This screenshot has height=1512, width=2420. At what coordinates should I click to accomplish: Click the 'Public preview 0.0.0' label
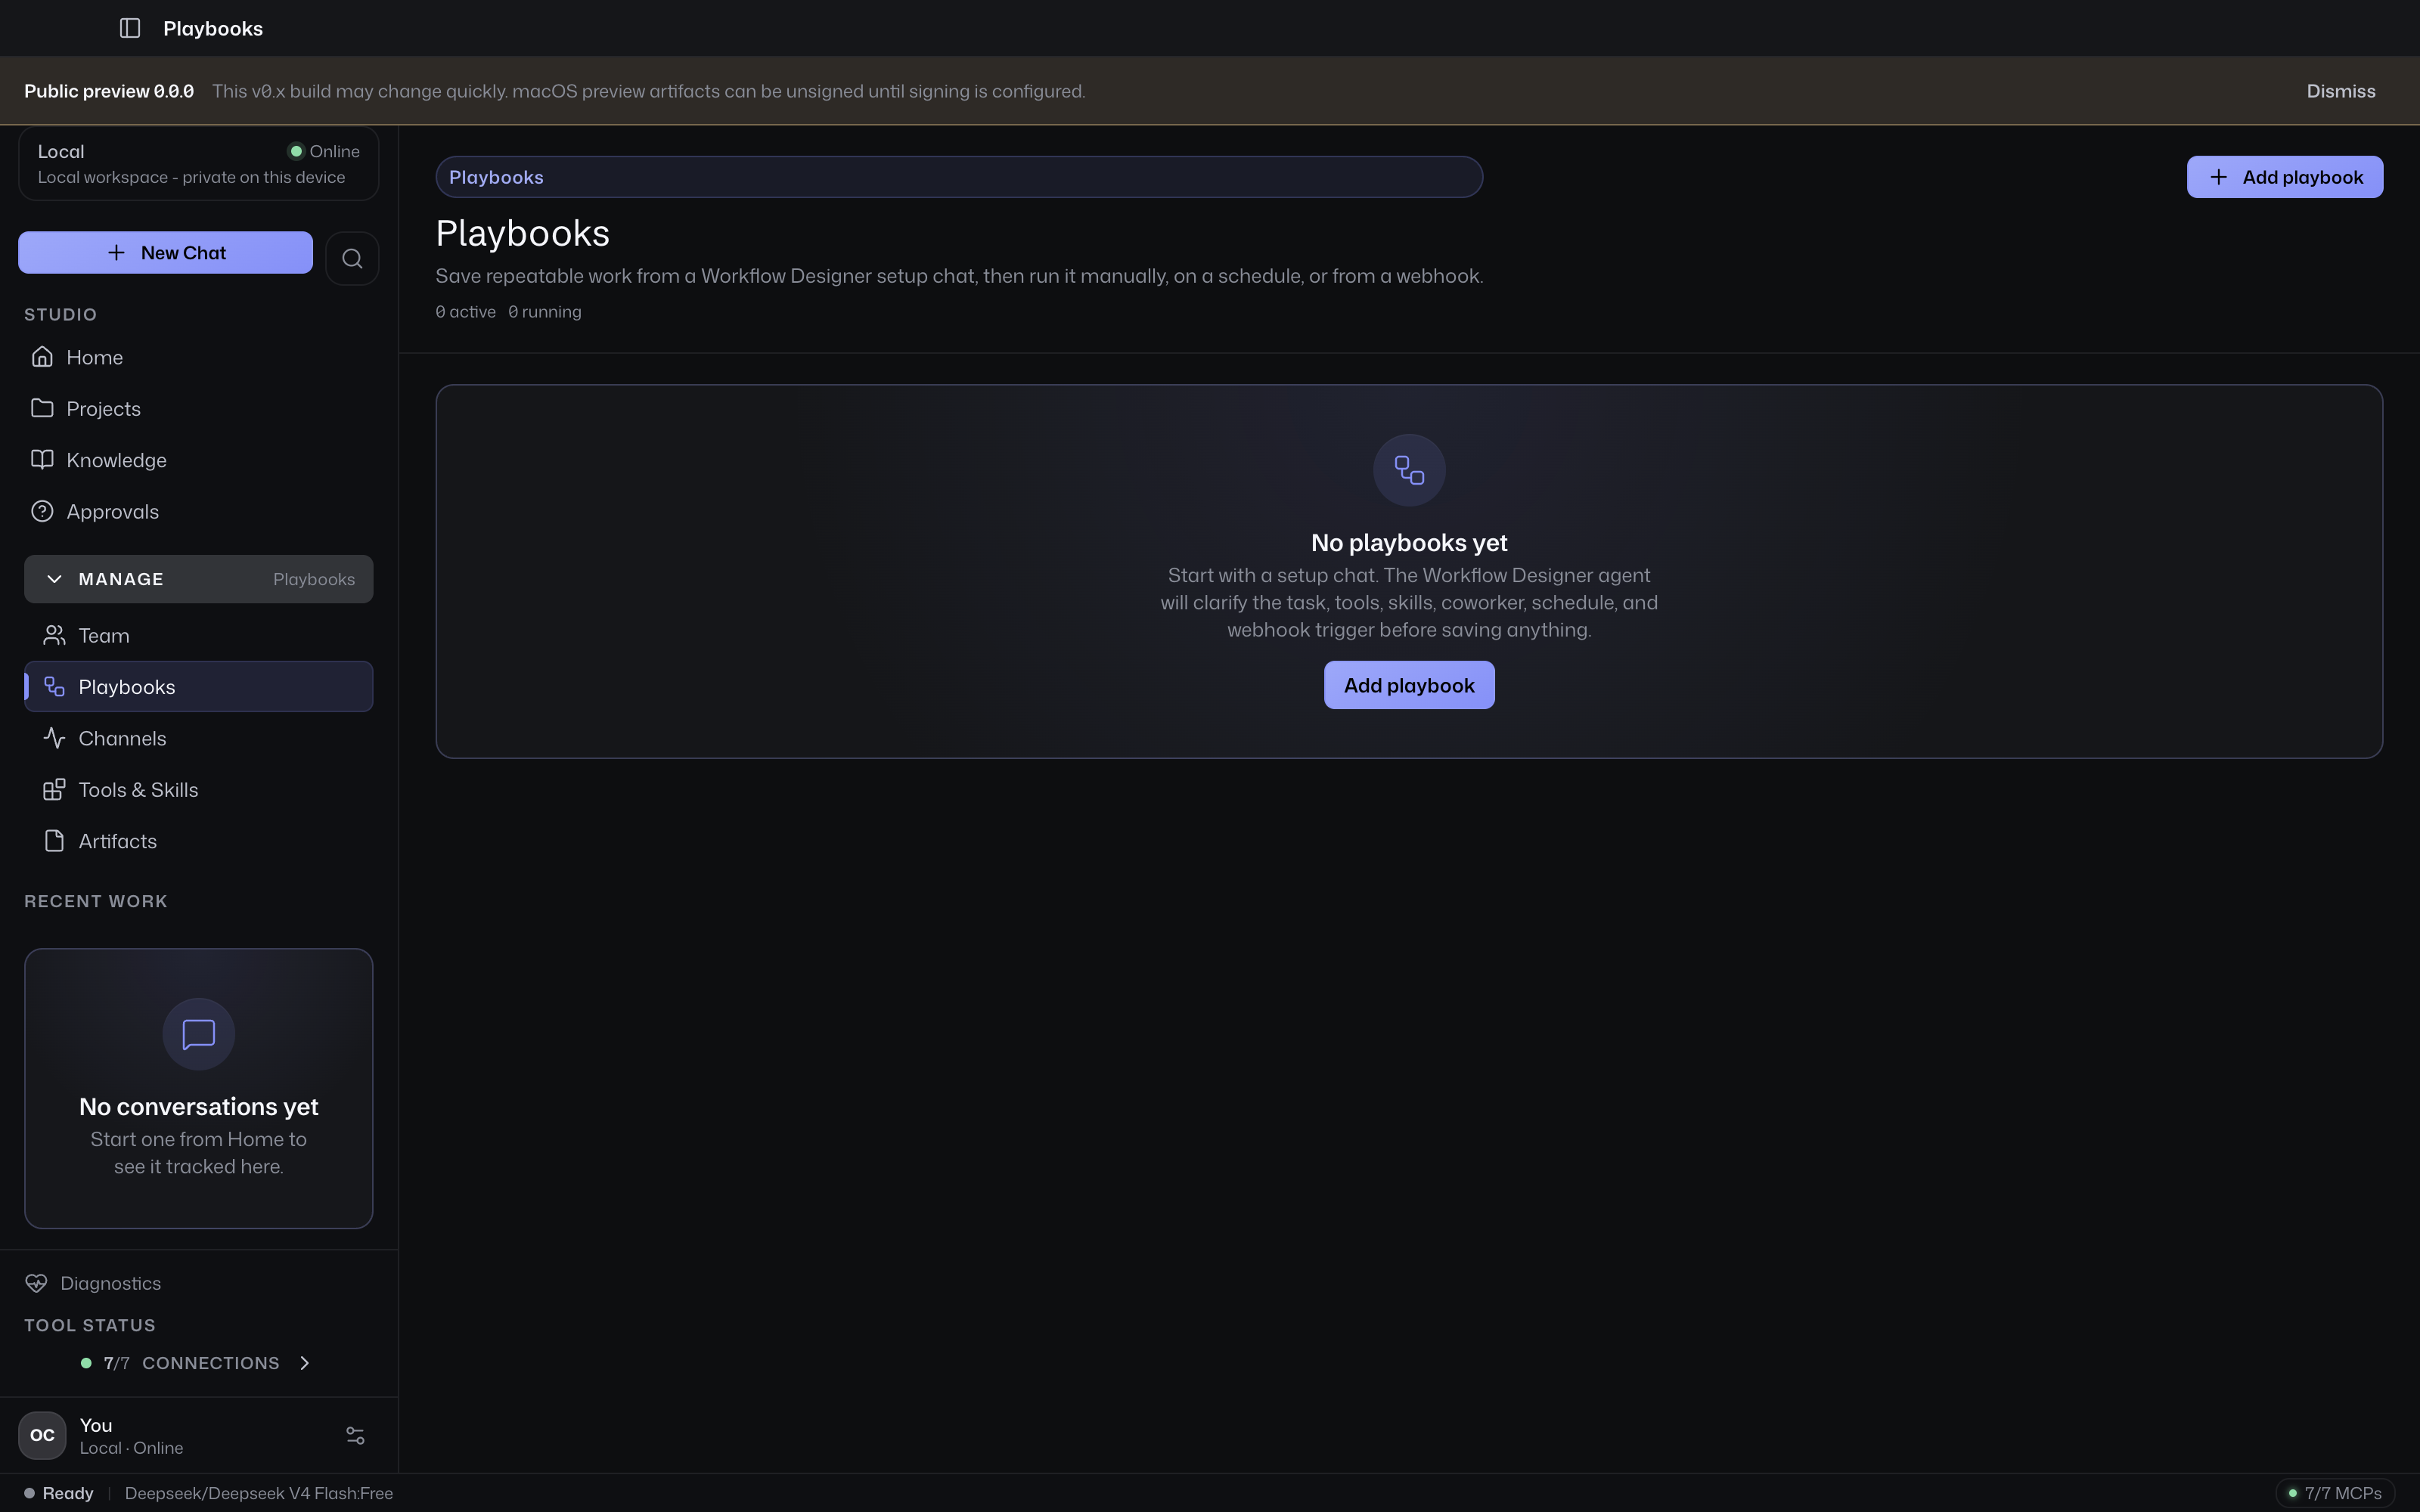[x=109, y=91]
